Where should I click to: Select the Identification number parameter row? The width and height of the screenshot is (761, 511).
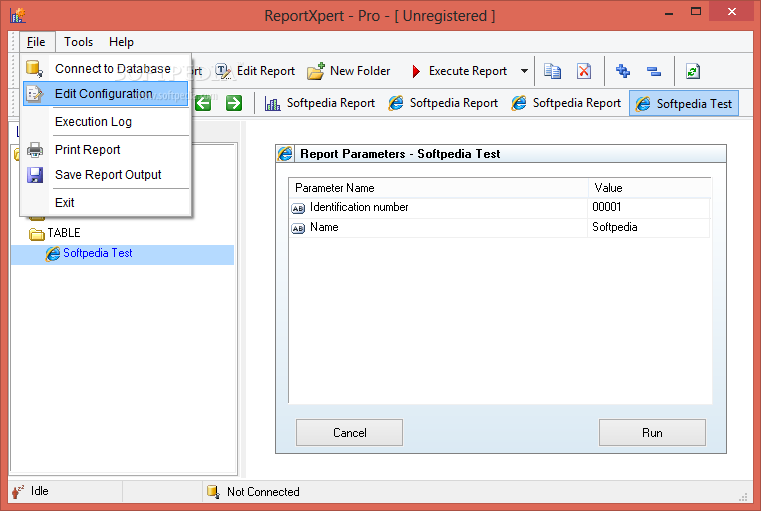point(500,208)
